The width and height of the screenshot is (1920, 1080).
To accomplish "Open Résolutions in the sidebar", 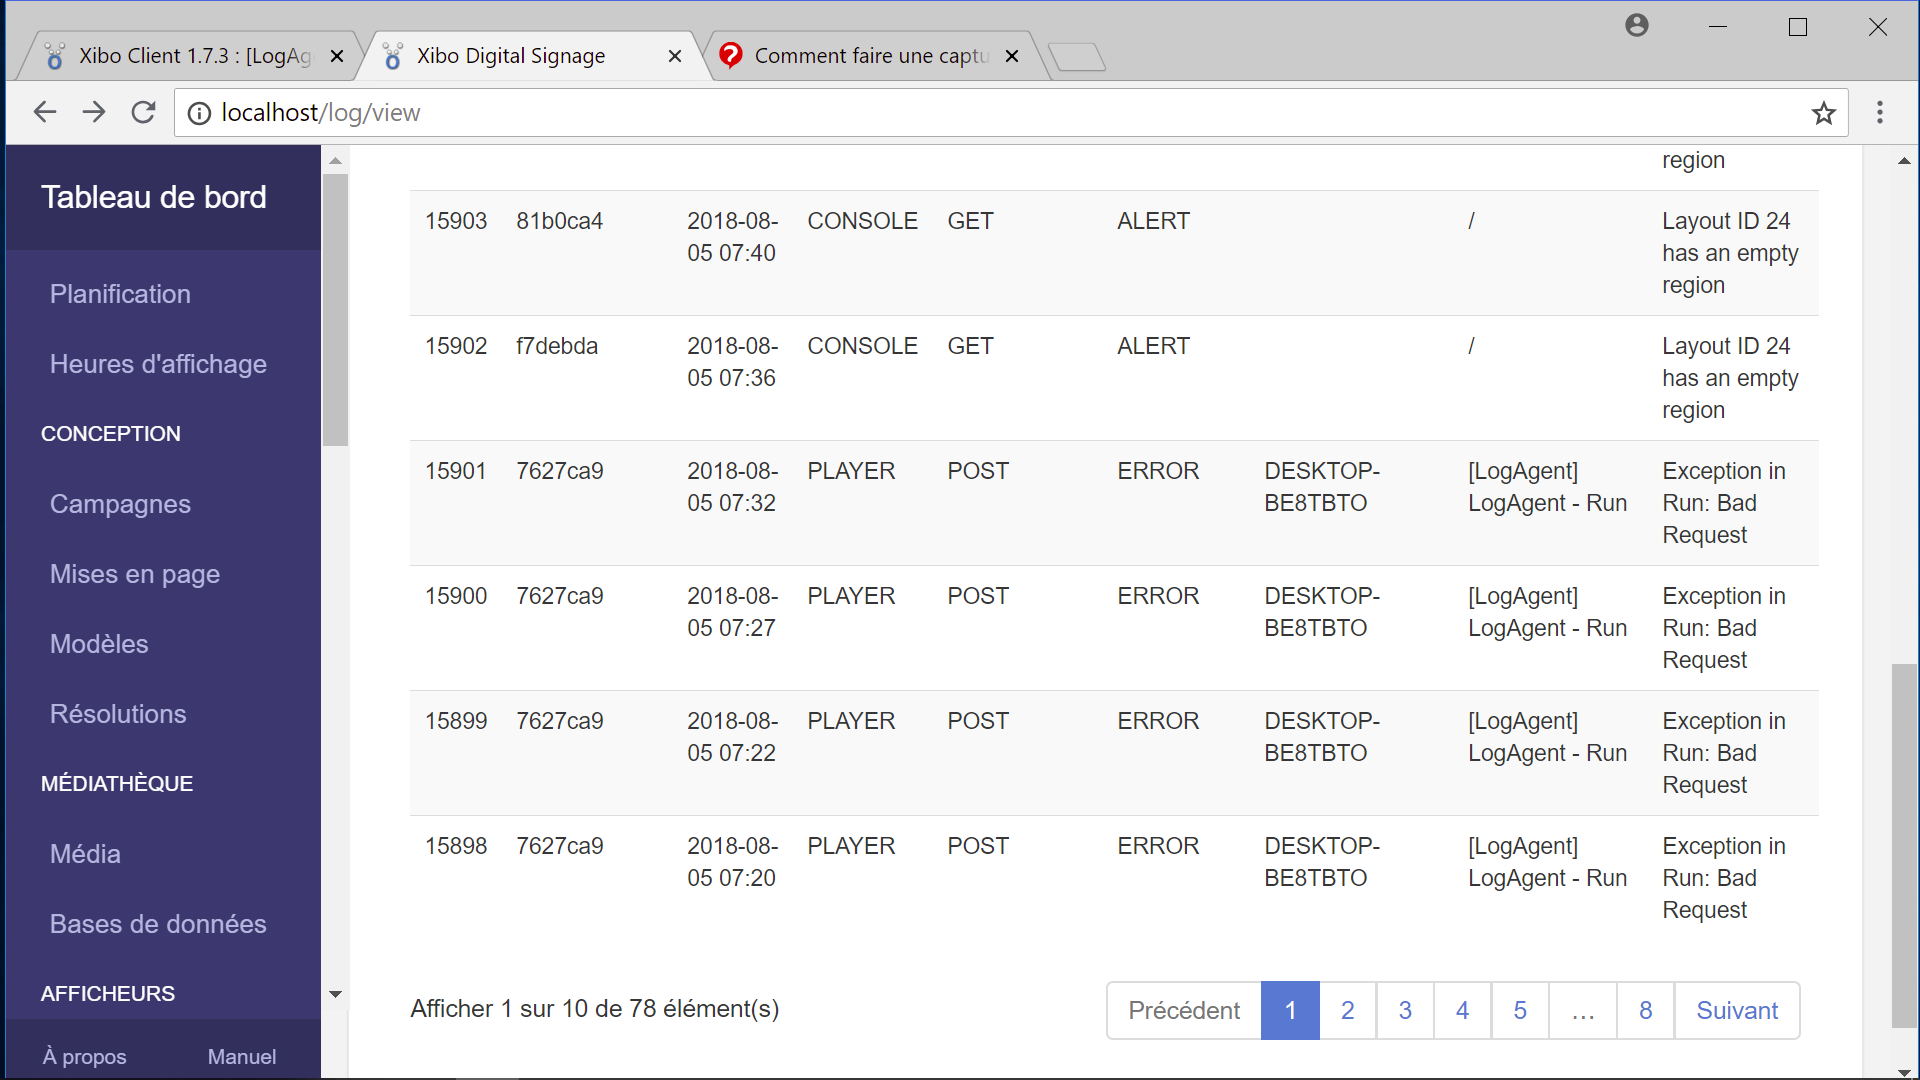I will click(x=118, y=714).
